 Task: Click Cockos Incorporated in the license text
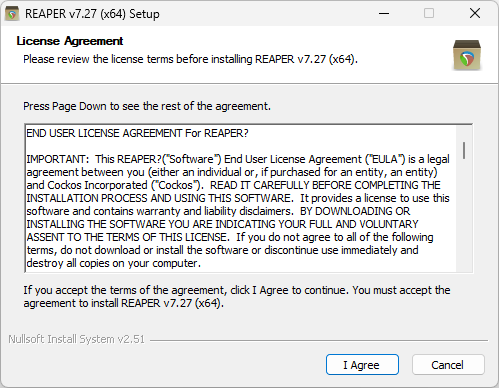(98, 185)
